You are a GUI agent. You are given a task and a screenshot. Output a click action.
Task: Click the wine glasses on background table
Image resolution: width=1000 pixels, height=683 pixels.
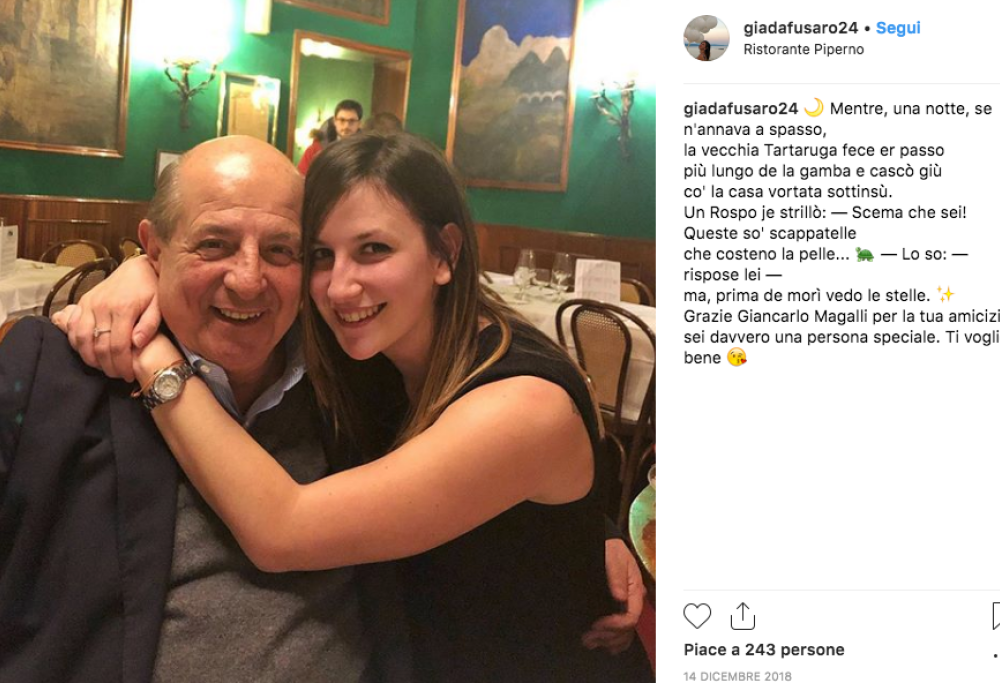click(542, 272)
